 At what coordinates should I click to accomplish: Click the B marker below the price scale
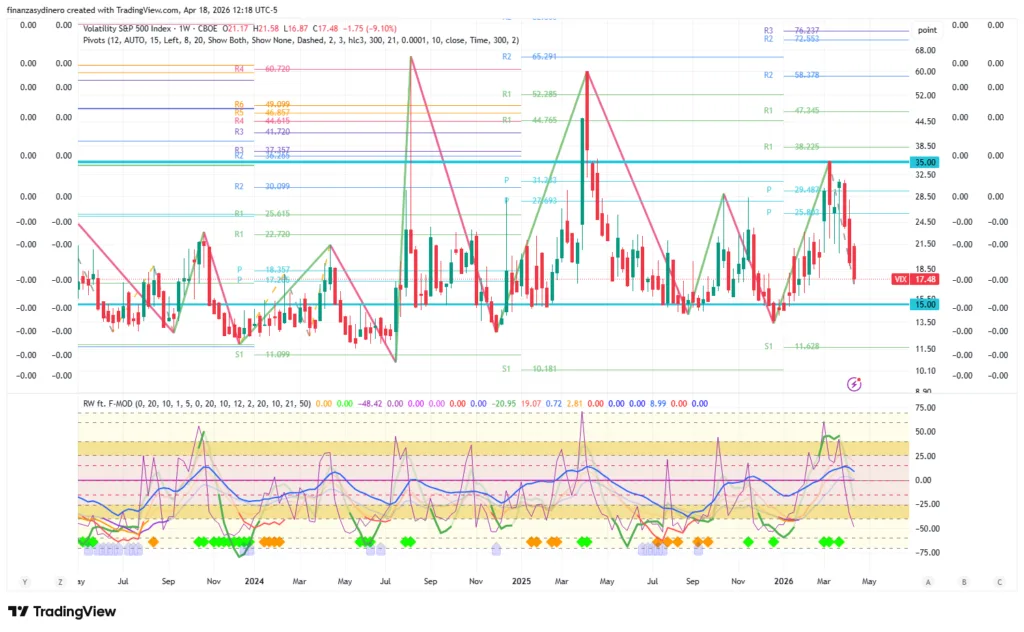click(963, 581)
